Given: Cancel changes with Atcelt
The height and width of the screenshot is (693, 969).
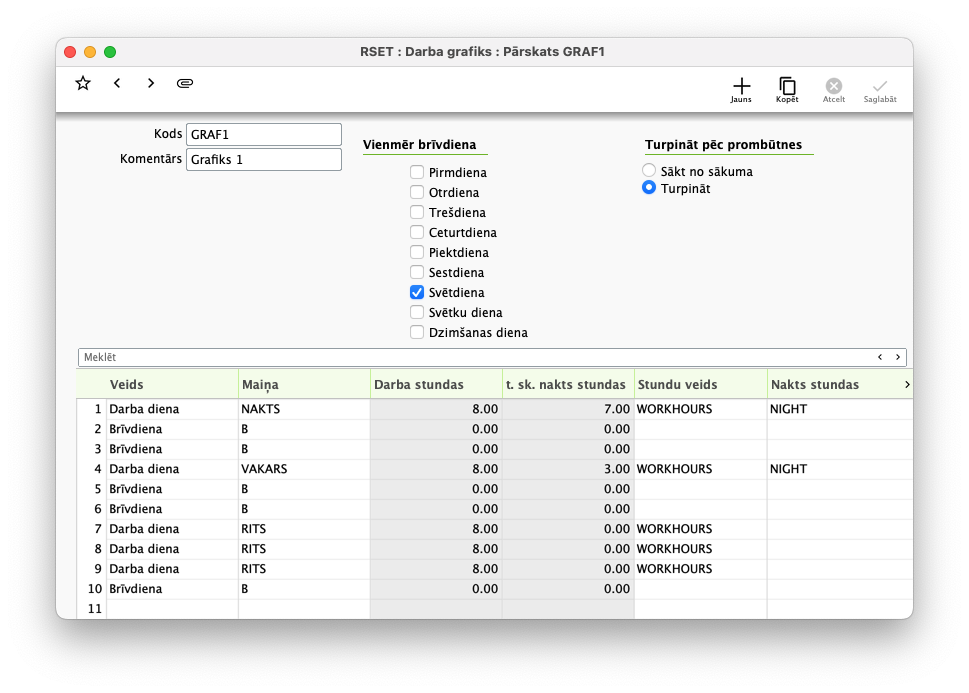Looking at the screenshot, I should (x=834, y=90).
